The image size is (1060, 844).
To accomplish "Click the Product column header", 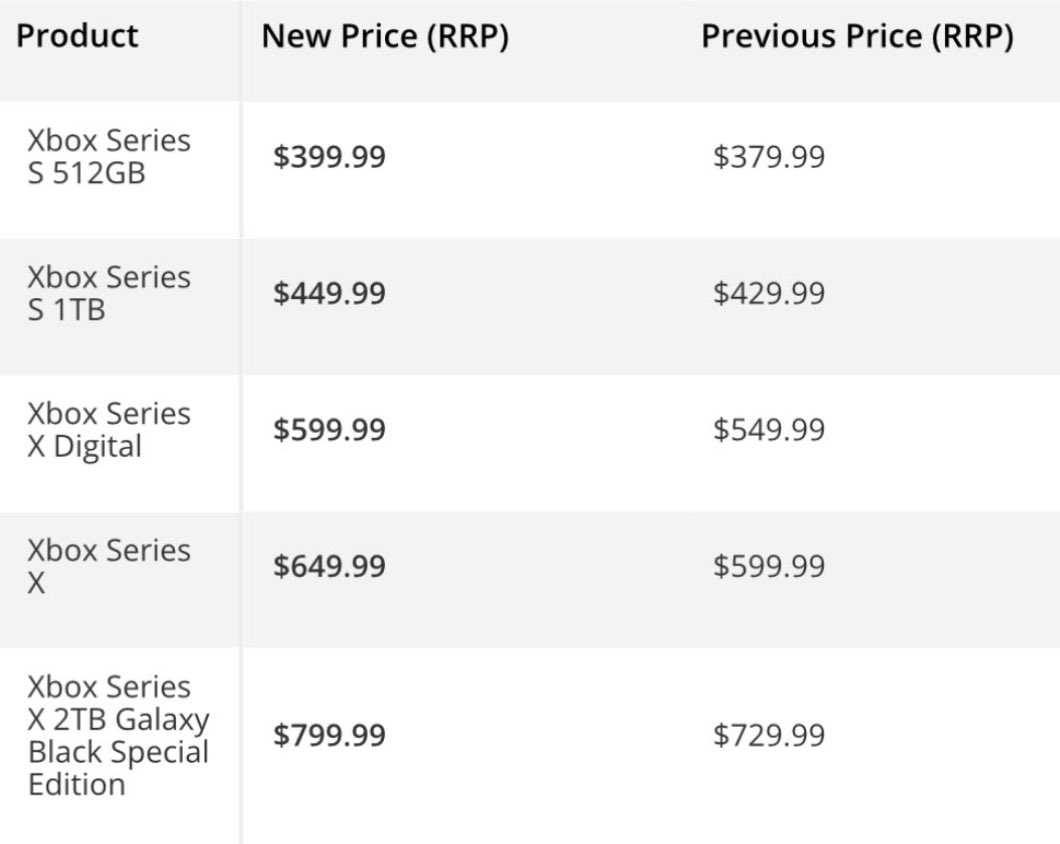I will (77, 36).
